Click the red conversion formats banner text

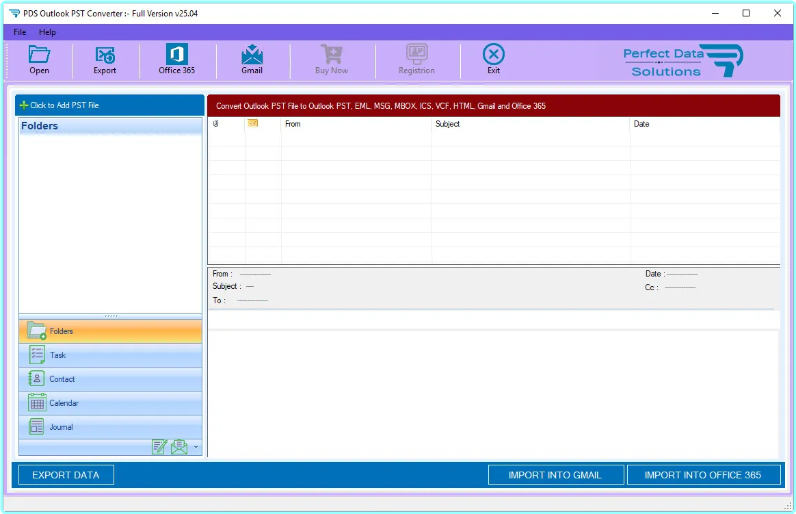click(381, 106)
